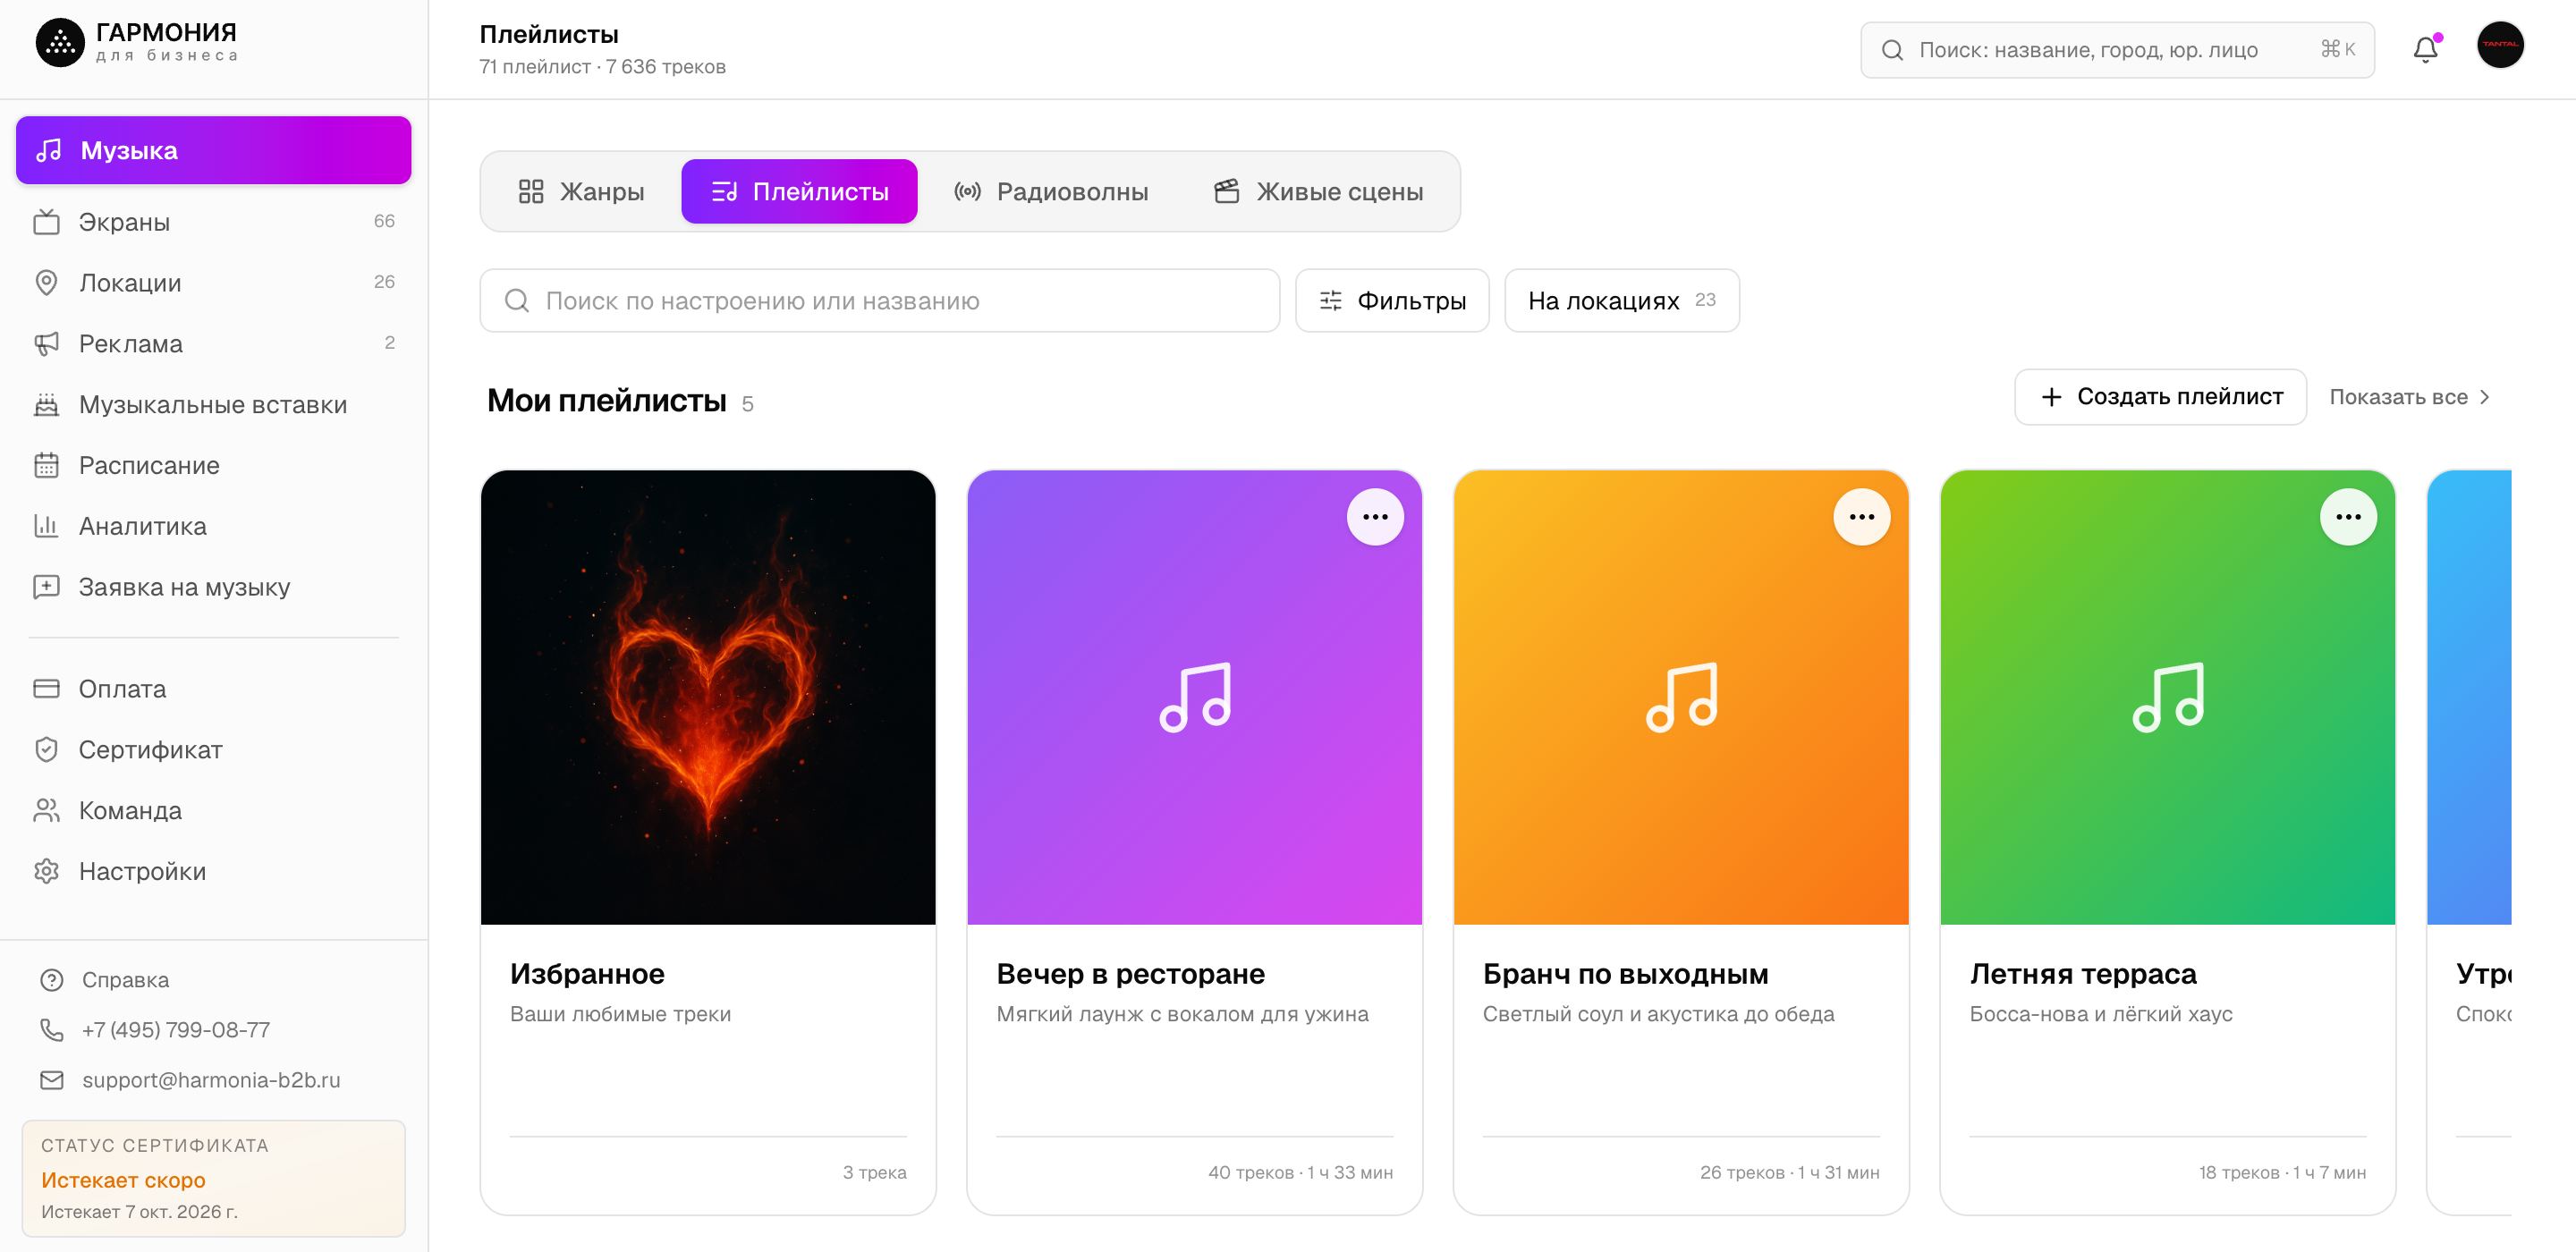Open three-dot menu on Летняя терраса
Image resolution: width=2576 pixels, height=1252 pixels.
point(2348,517)
